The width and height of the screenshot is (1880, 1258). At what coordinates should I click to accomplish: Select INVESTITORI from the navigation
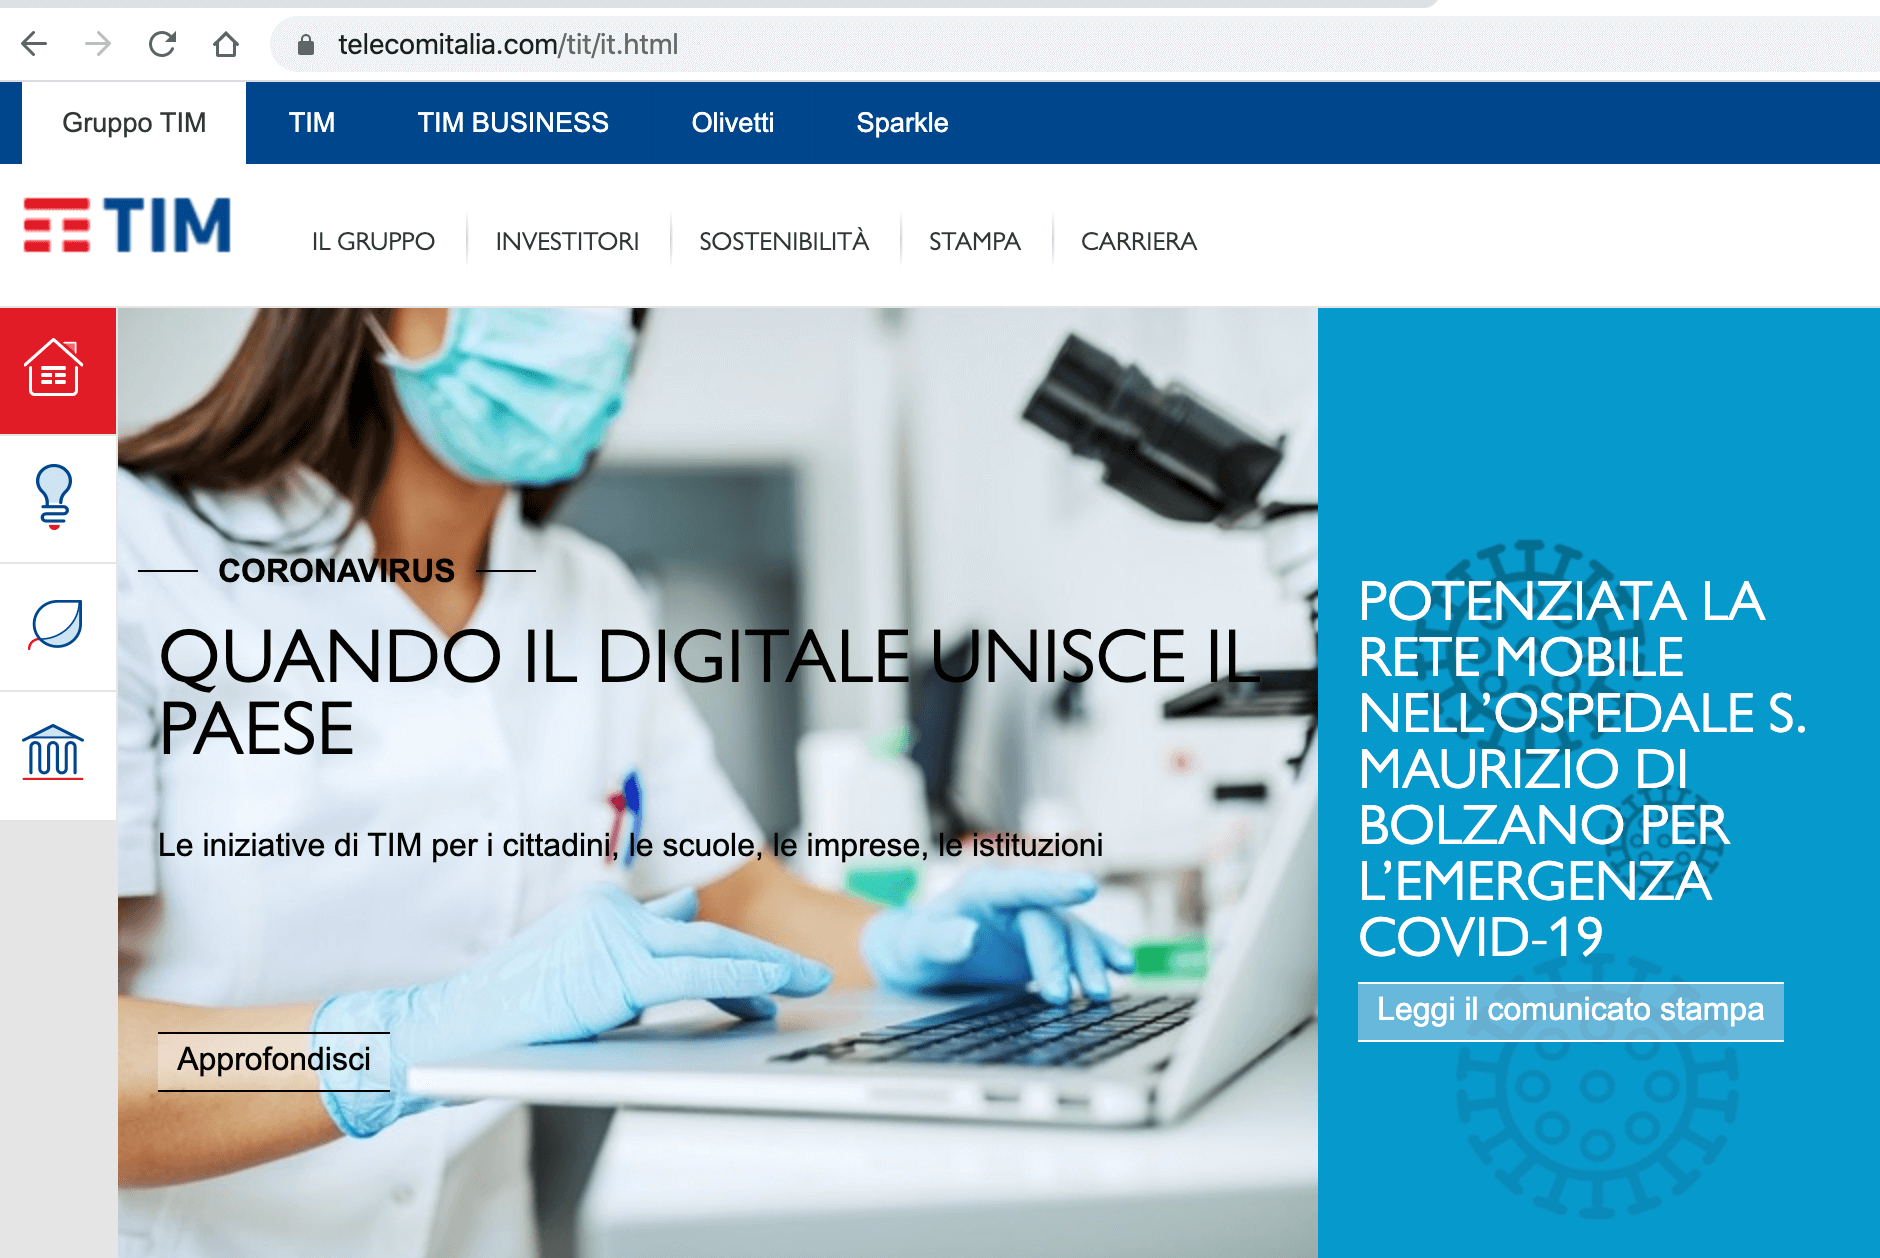(x=567, y=240)
